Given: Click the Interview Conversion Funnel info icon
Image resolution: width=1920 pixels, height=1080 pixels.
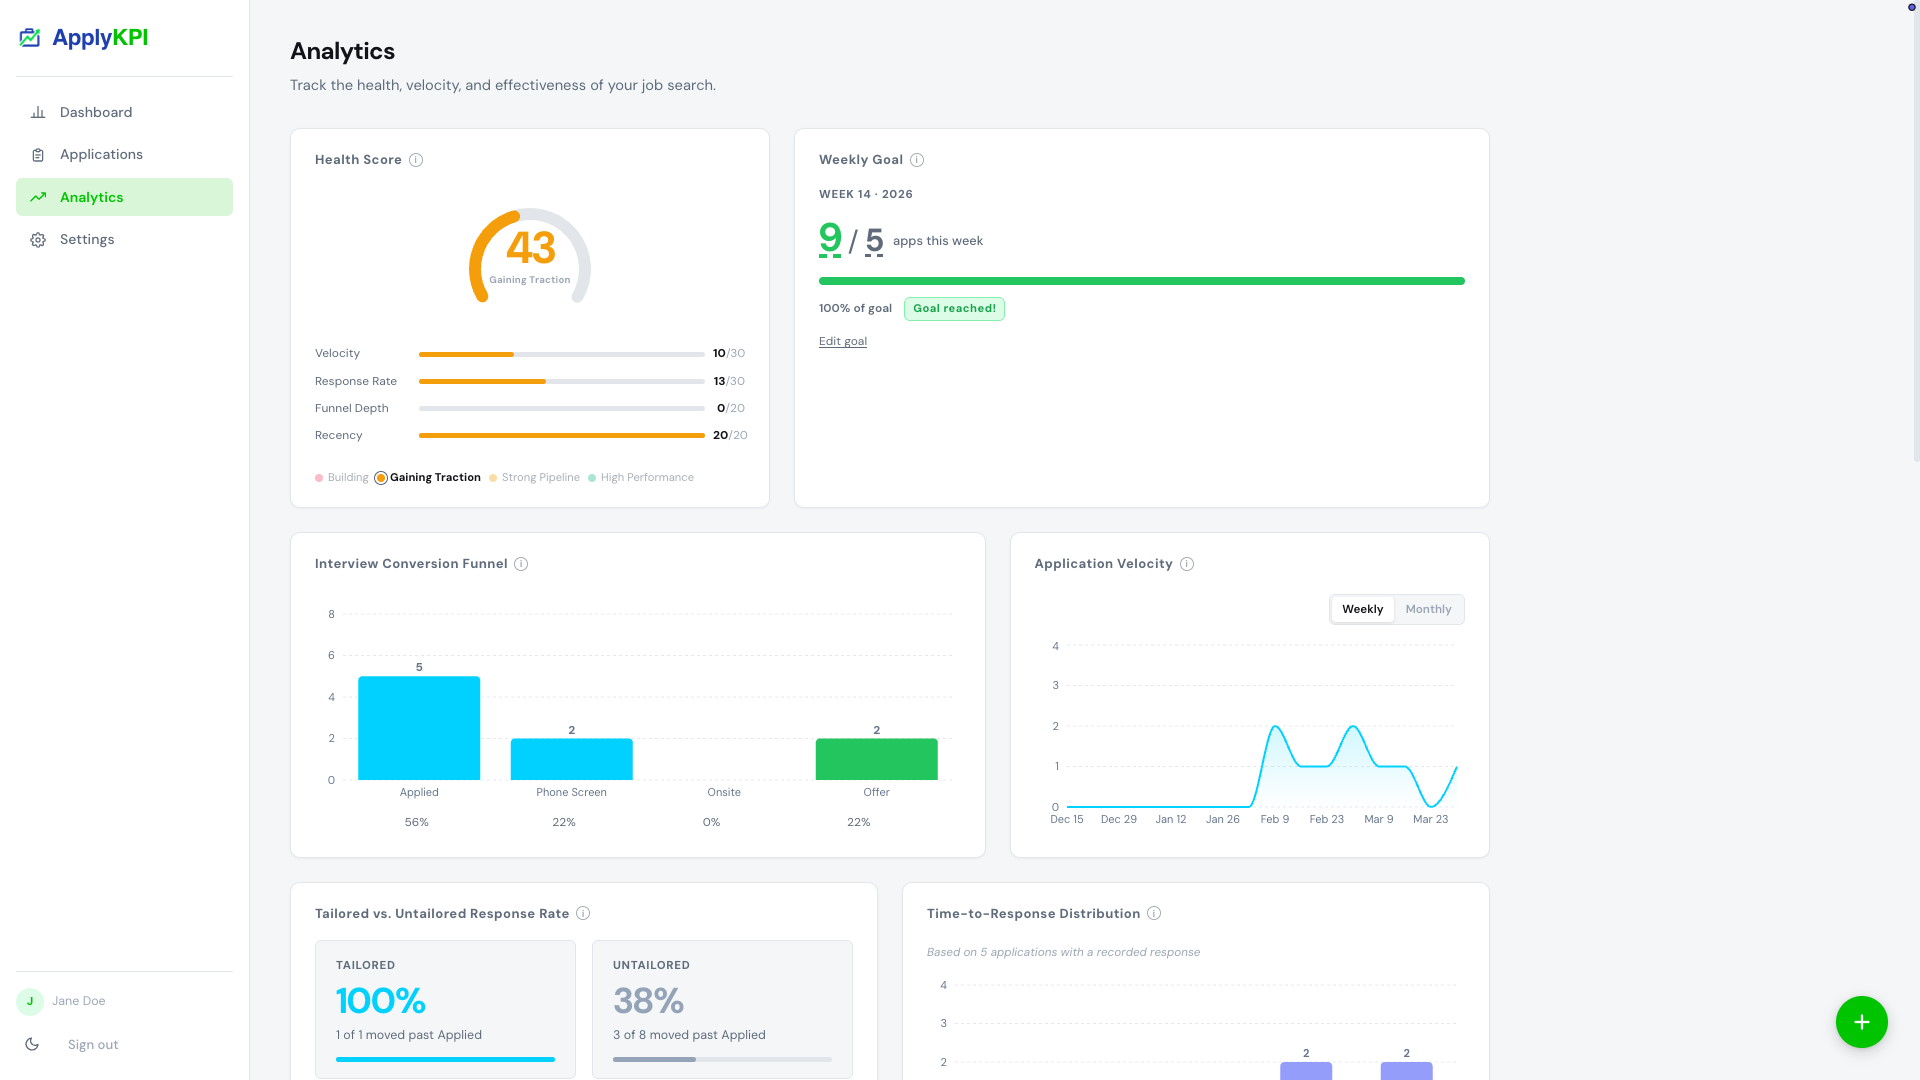Looking at the screenshot, I should (521, 563).
